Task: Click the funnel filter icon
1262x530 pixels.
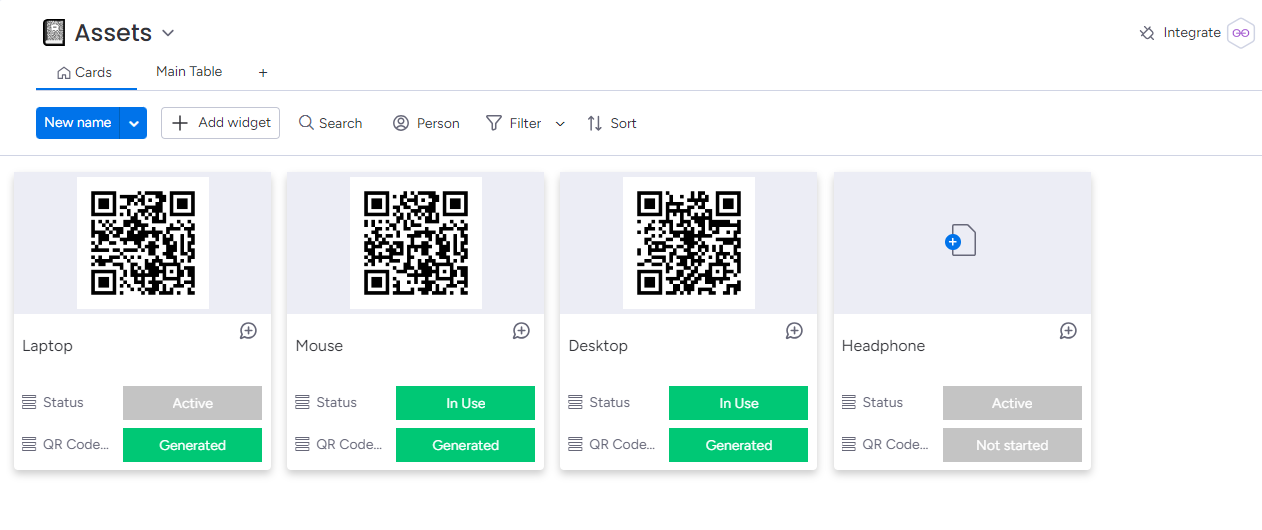Action: click(494, 123)
